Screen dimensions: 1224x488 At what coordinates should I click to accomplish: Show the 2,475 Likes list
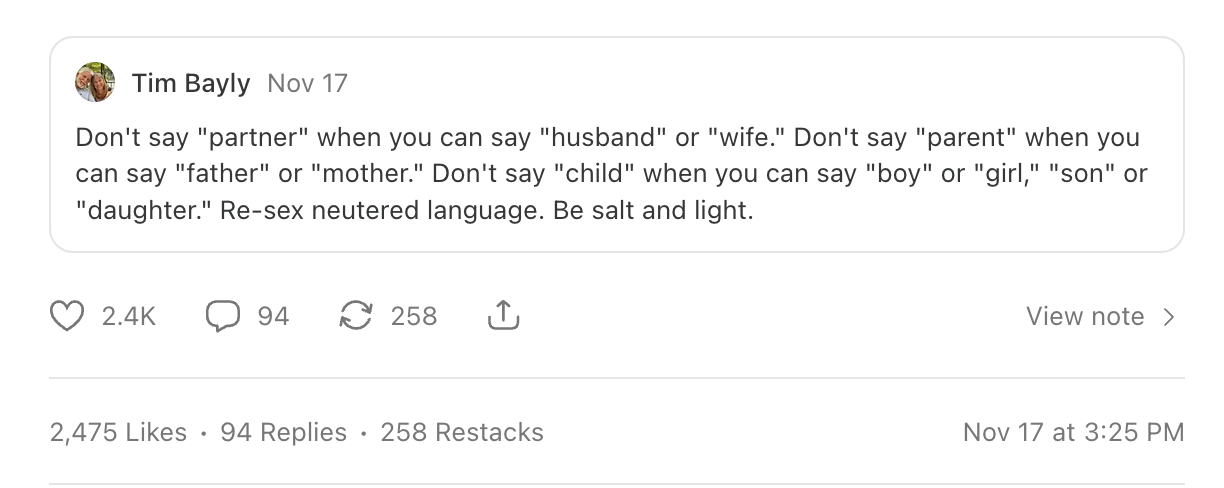point(118,432)
